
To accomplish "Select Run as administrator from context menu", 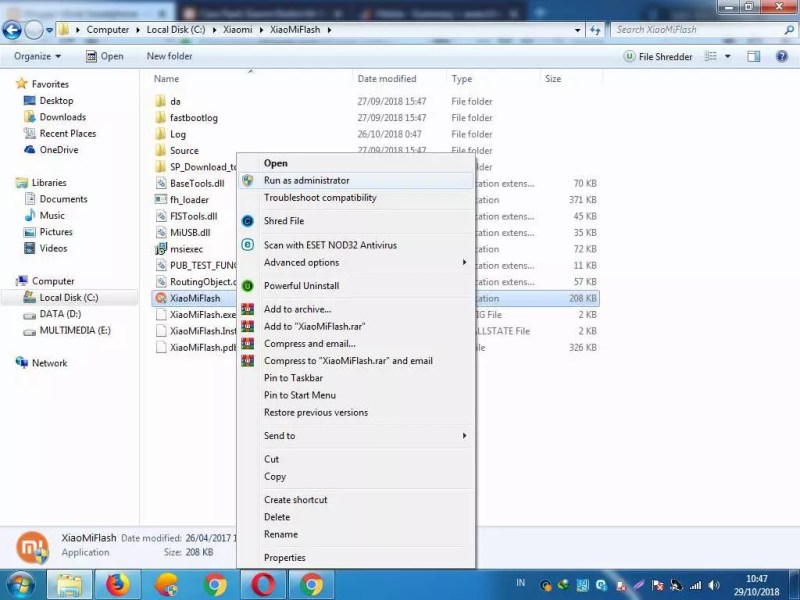I will 356,181.
